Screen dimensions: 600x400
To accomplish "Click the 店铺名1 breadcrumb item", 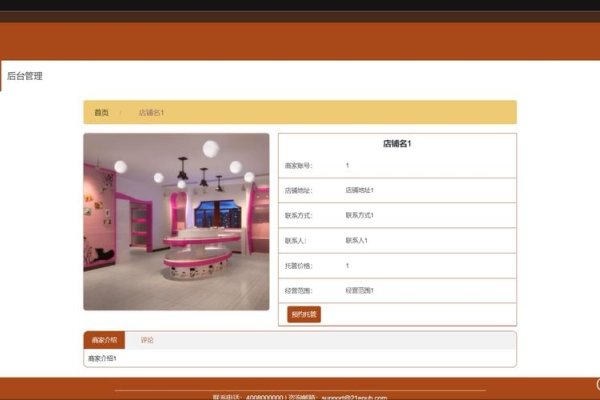I will coord(151,112).
